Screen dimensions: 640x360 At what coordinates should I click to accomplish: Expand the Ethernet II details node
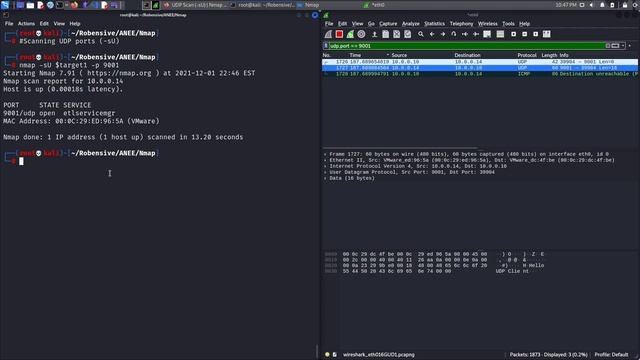(x=325, y=160)
